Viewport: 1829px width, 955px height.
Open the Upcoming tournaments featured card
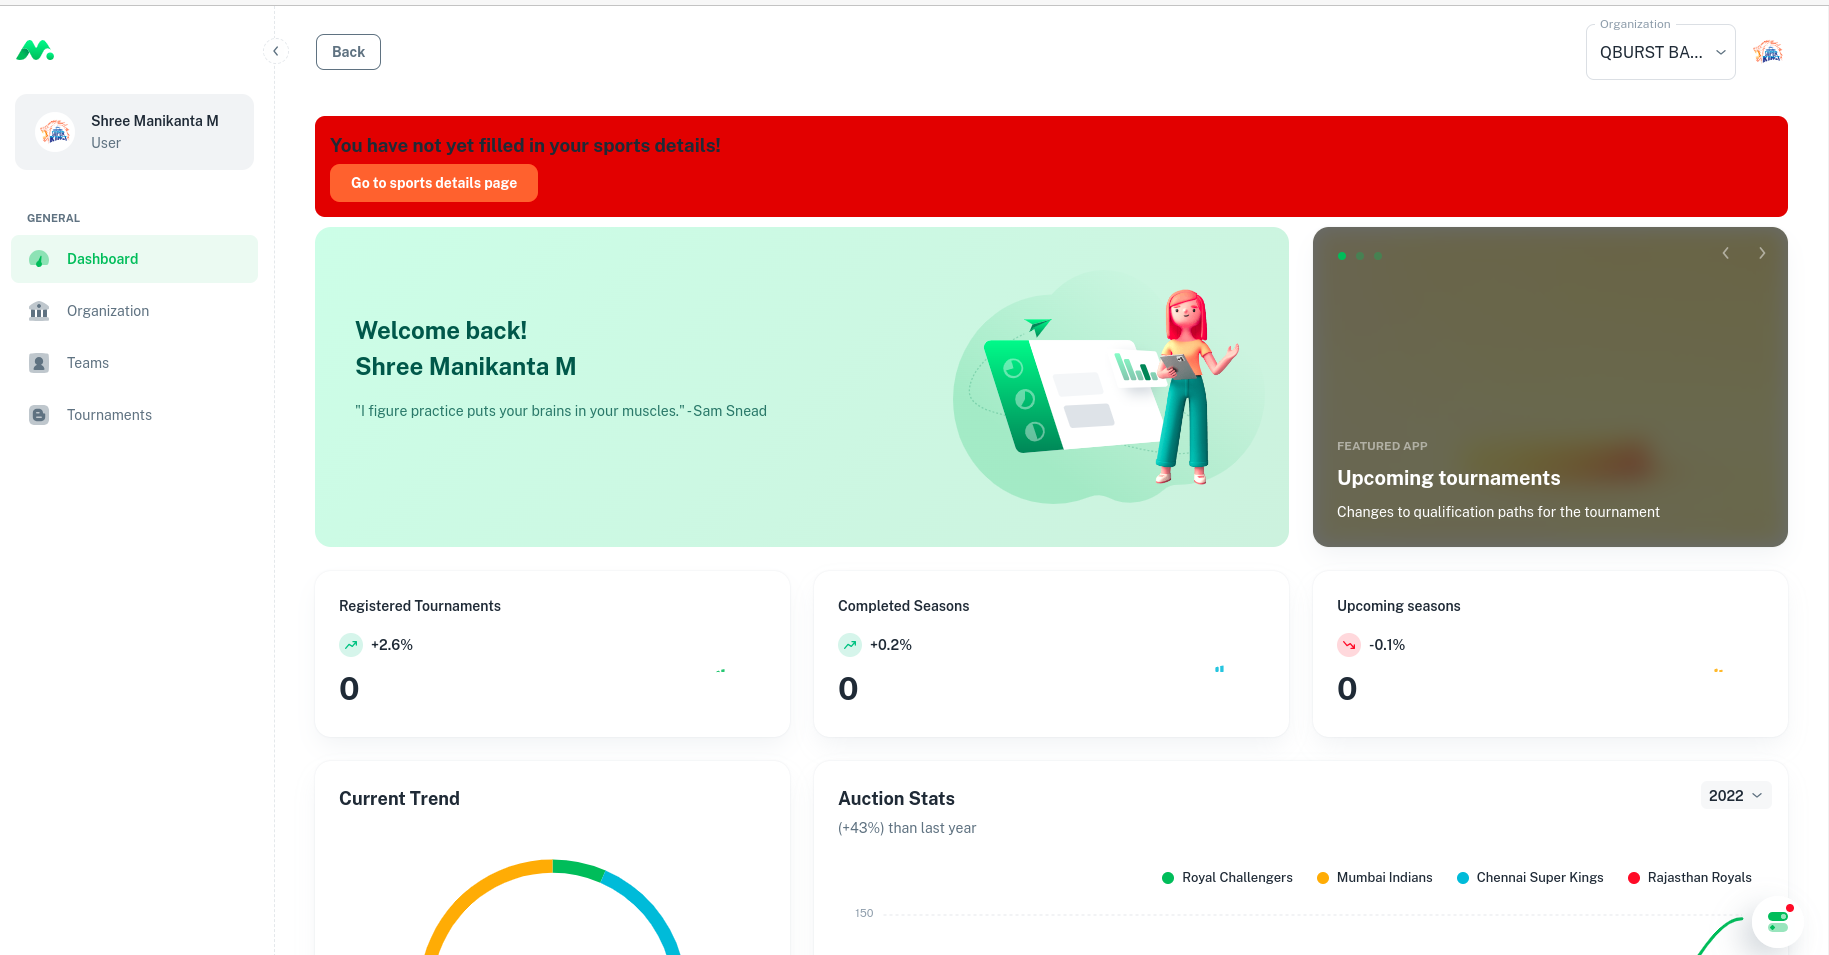[1550, 387]
